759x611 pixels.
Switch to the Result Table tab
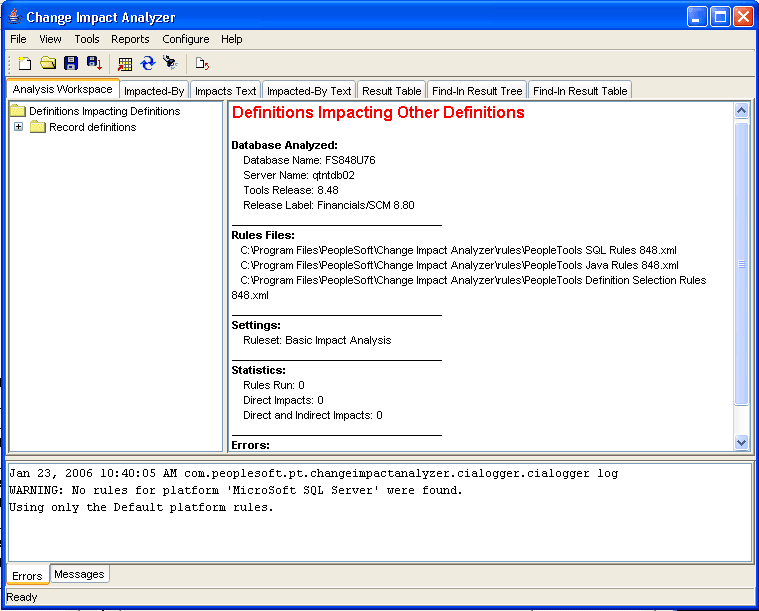pyautogui.click(x=391, y=91)
